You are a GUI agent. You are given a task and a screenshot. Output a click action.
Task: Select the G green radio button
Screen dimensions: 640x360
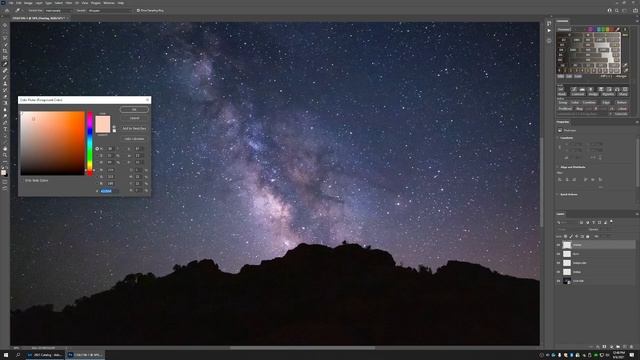tap(97, 177)
